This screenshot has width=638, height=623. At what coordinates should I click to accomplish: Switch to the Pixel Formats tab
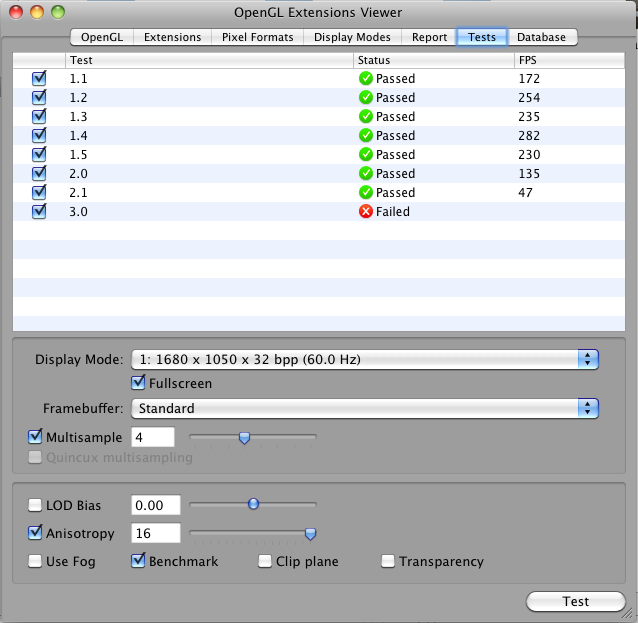point(257,37)
